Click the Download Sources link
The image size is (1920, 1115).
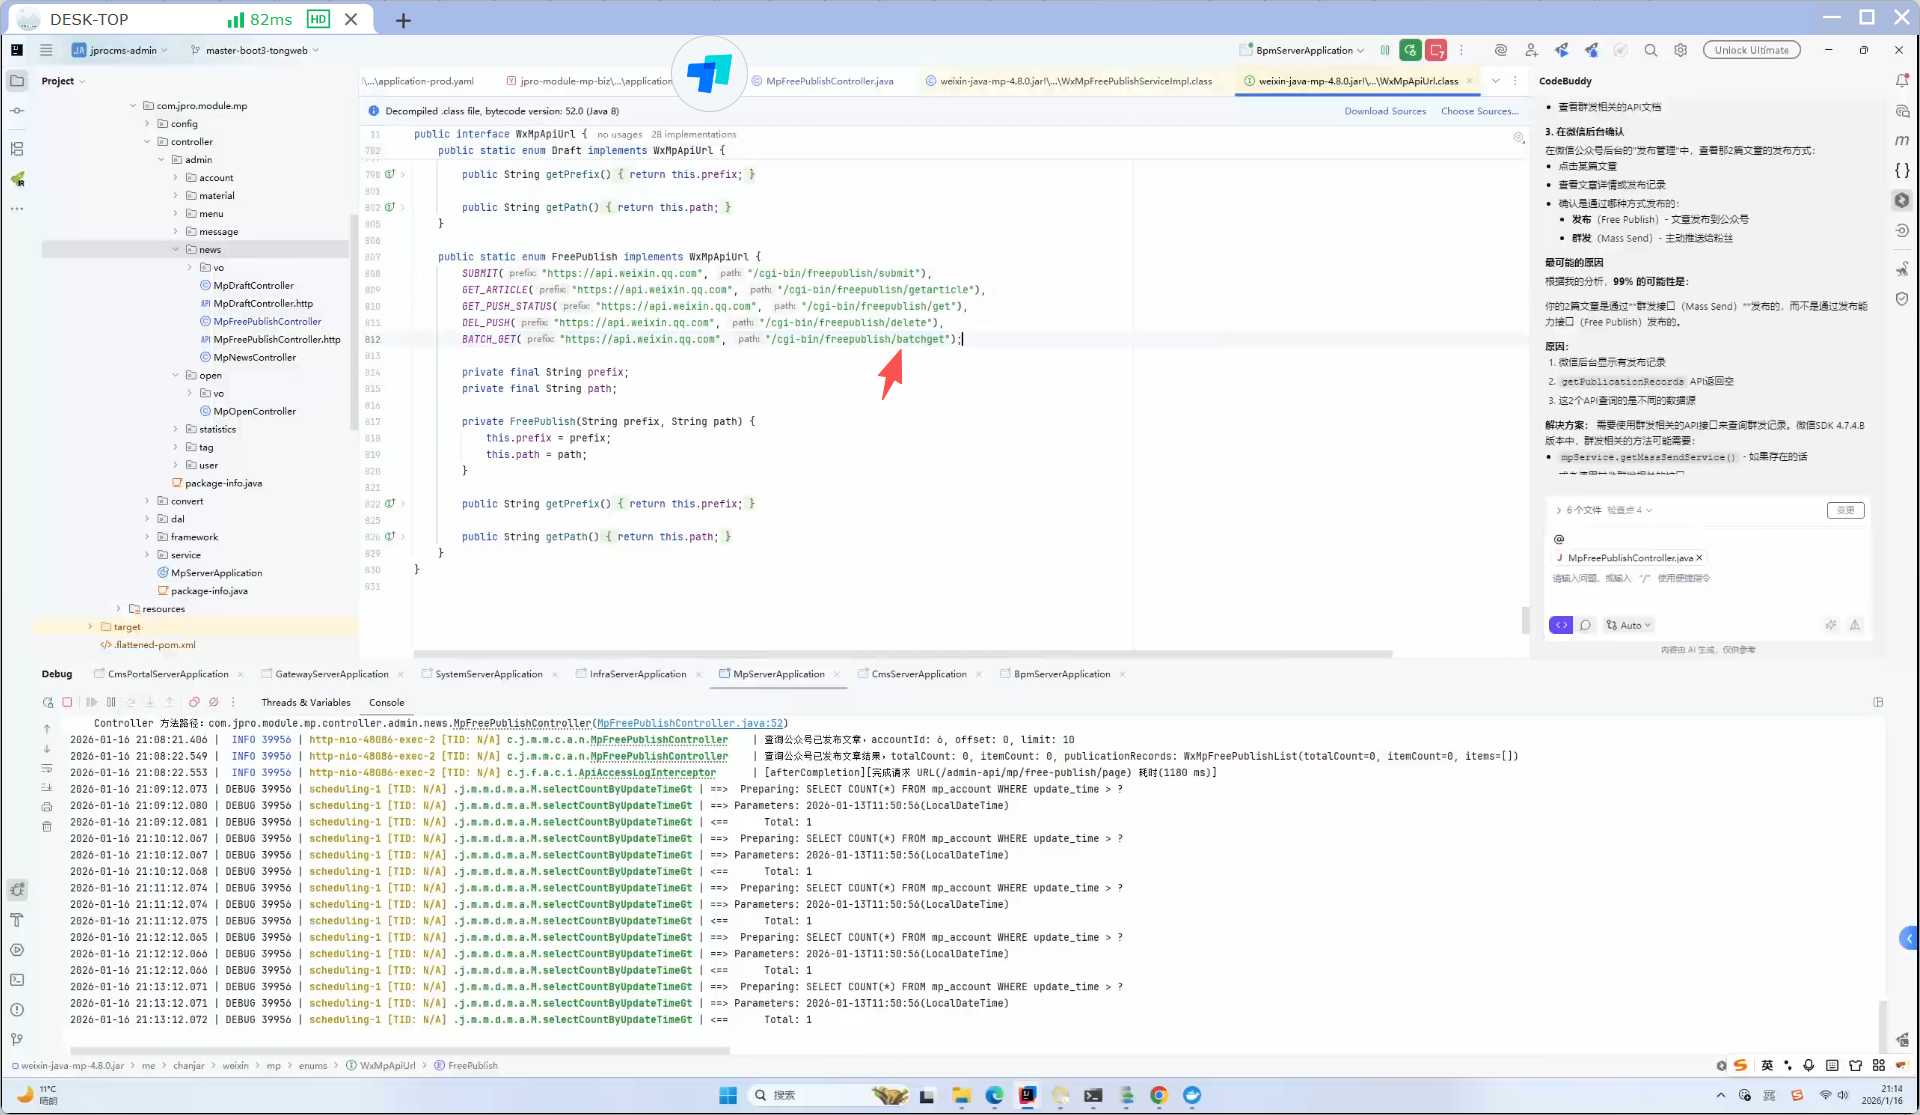pos(1385,111)
